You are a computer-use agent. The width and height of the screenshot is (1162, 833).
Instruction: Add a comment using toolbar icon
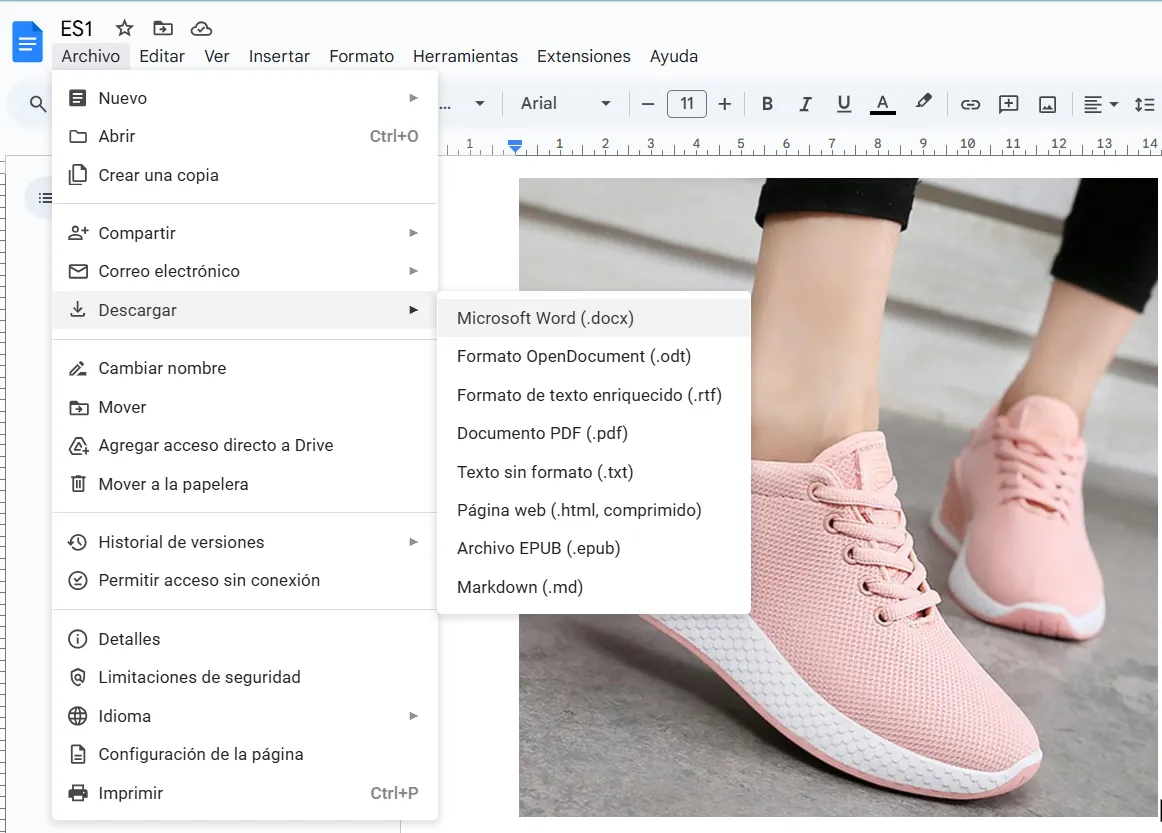pyautogui.click(x=1009, y=104)
